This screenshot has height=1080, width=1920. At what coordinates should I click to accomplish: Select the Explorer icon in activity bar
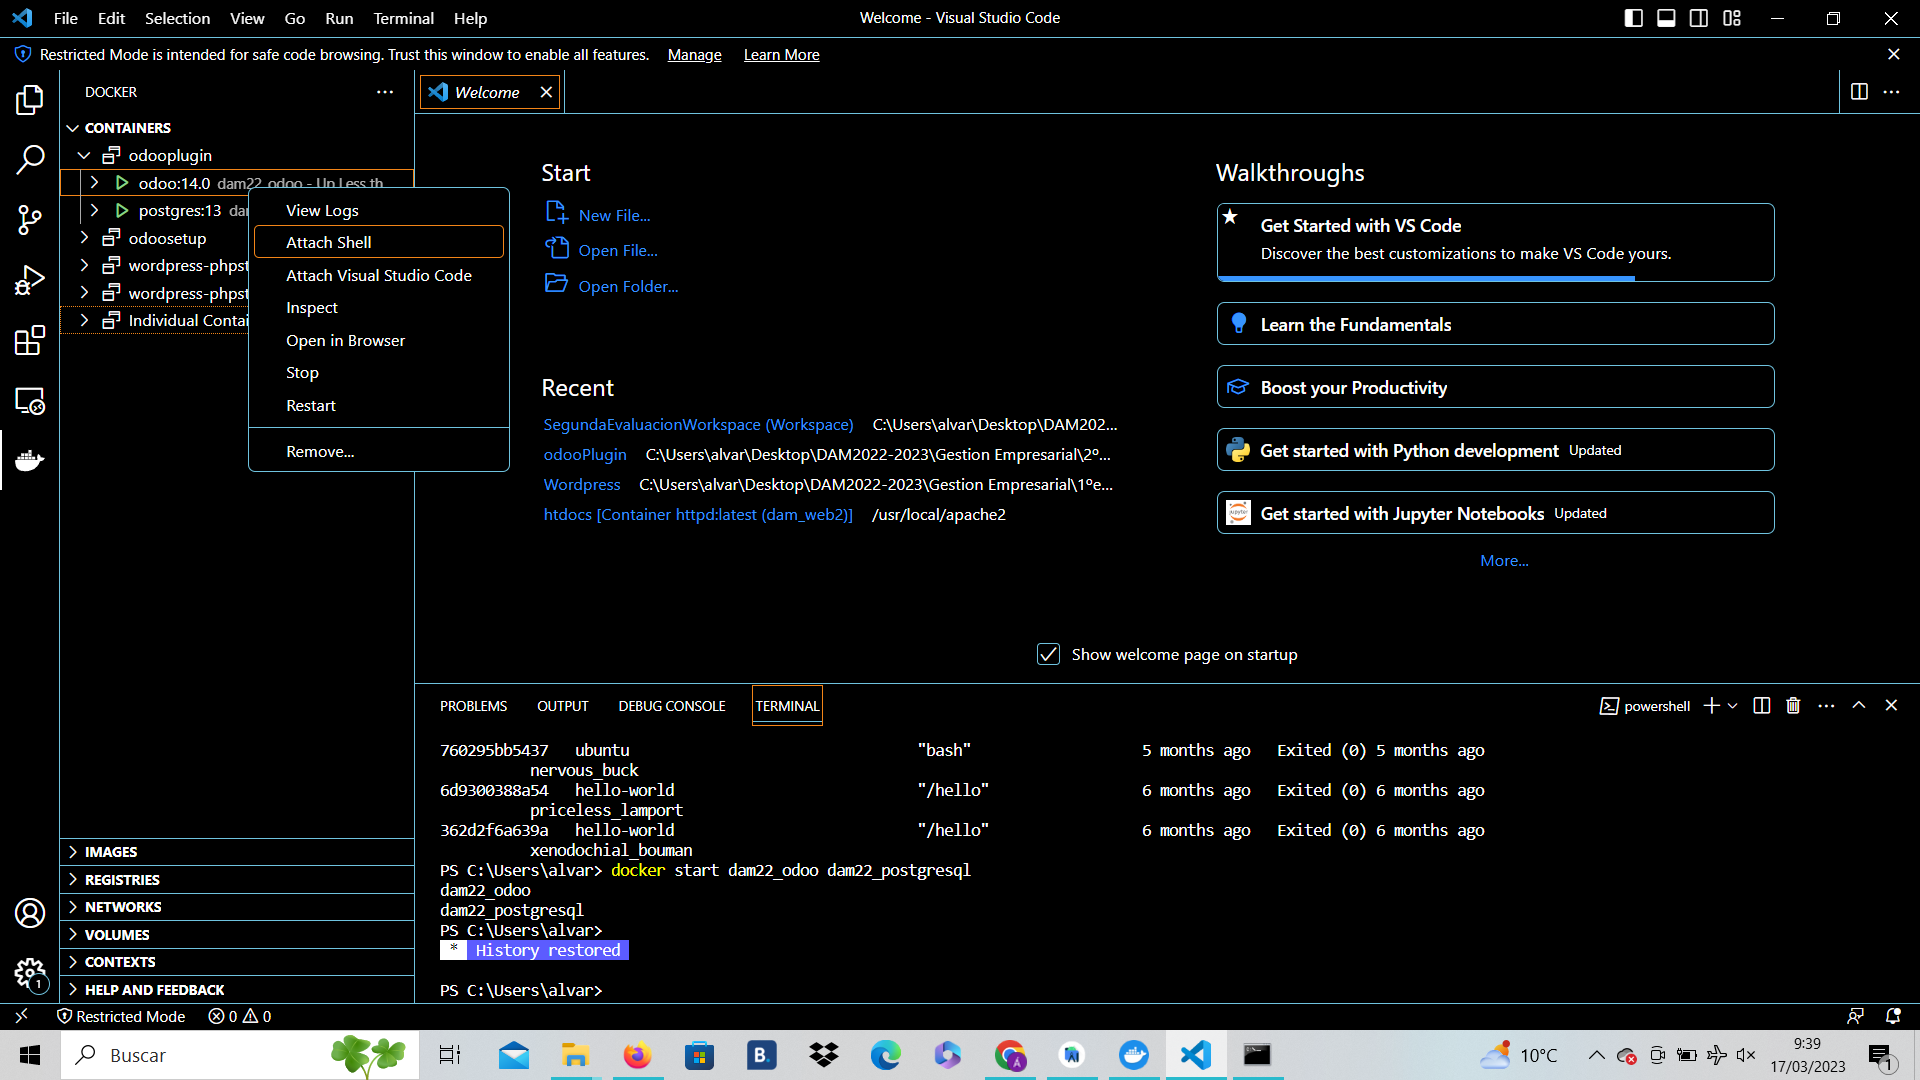point(30,100)
